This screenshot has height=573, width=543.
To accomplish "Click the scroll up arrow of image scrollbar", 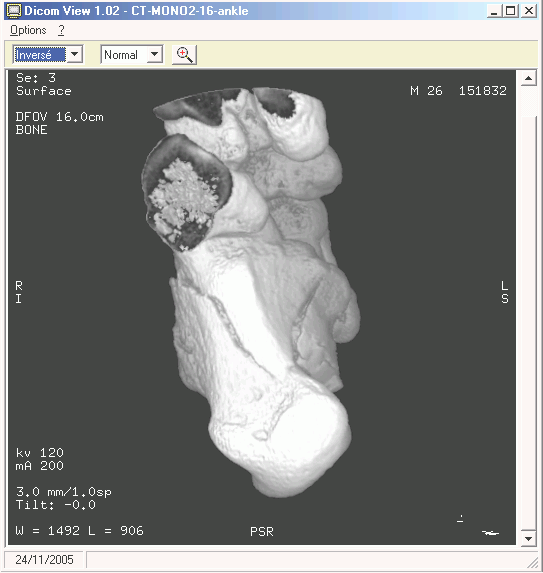I will pyautogui.click(x=528, y=78).
